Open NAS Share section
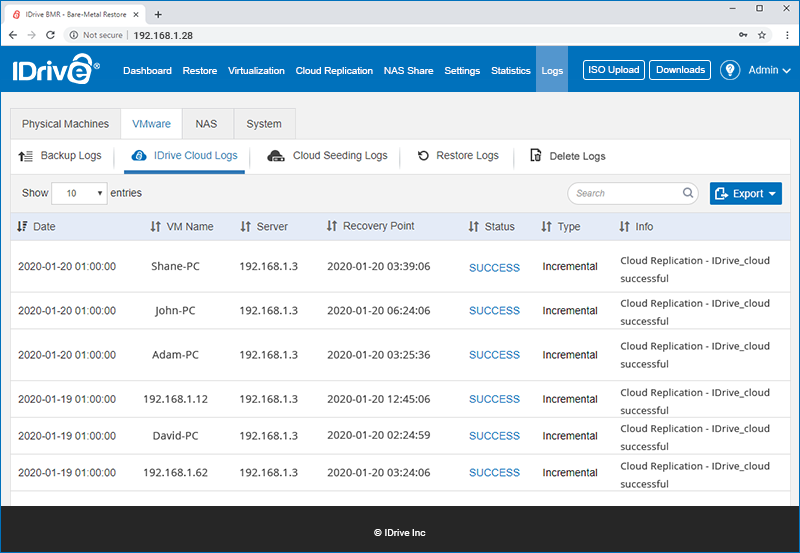The width and height of the screenshot is (800, 553). click(x=409, y=70)
